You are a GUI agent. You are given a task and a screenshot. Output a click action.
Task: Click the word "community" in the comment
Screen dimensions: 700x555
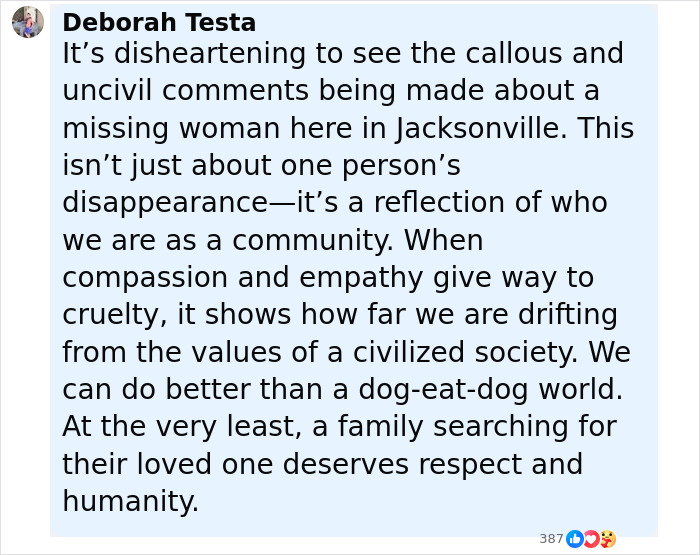[309, 240]
